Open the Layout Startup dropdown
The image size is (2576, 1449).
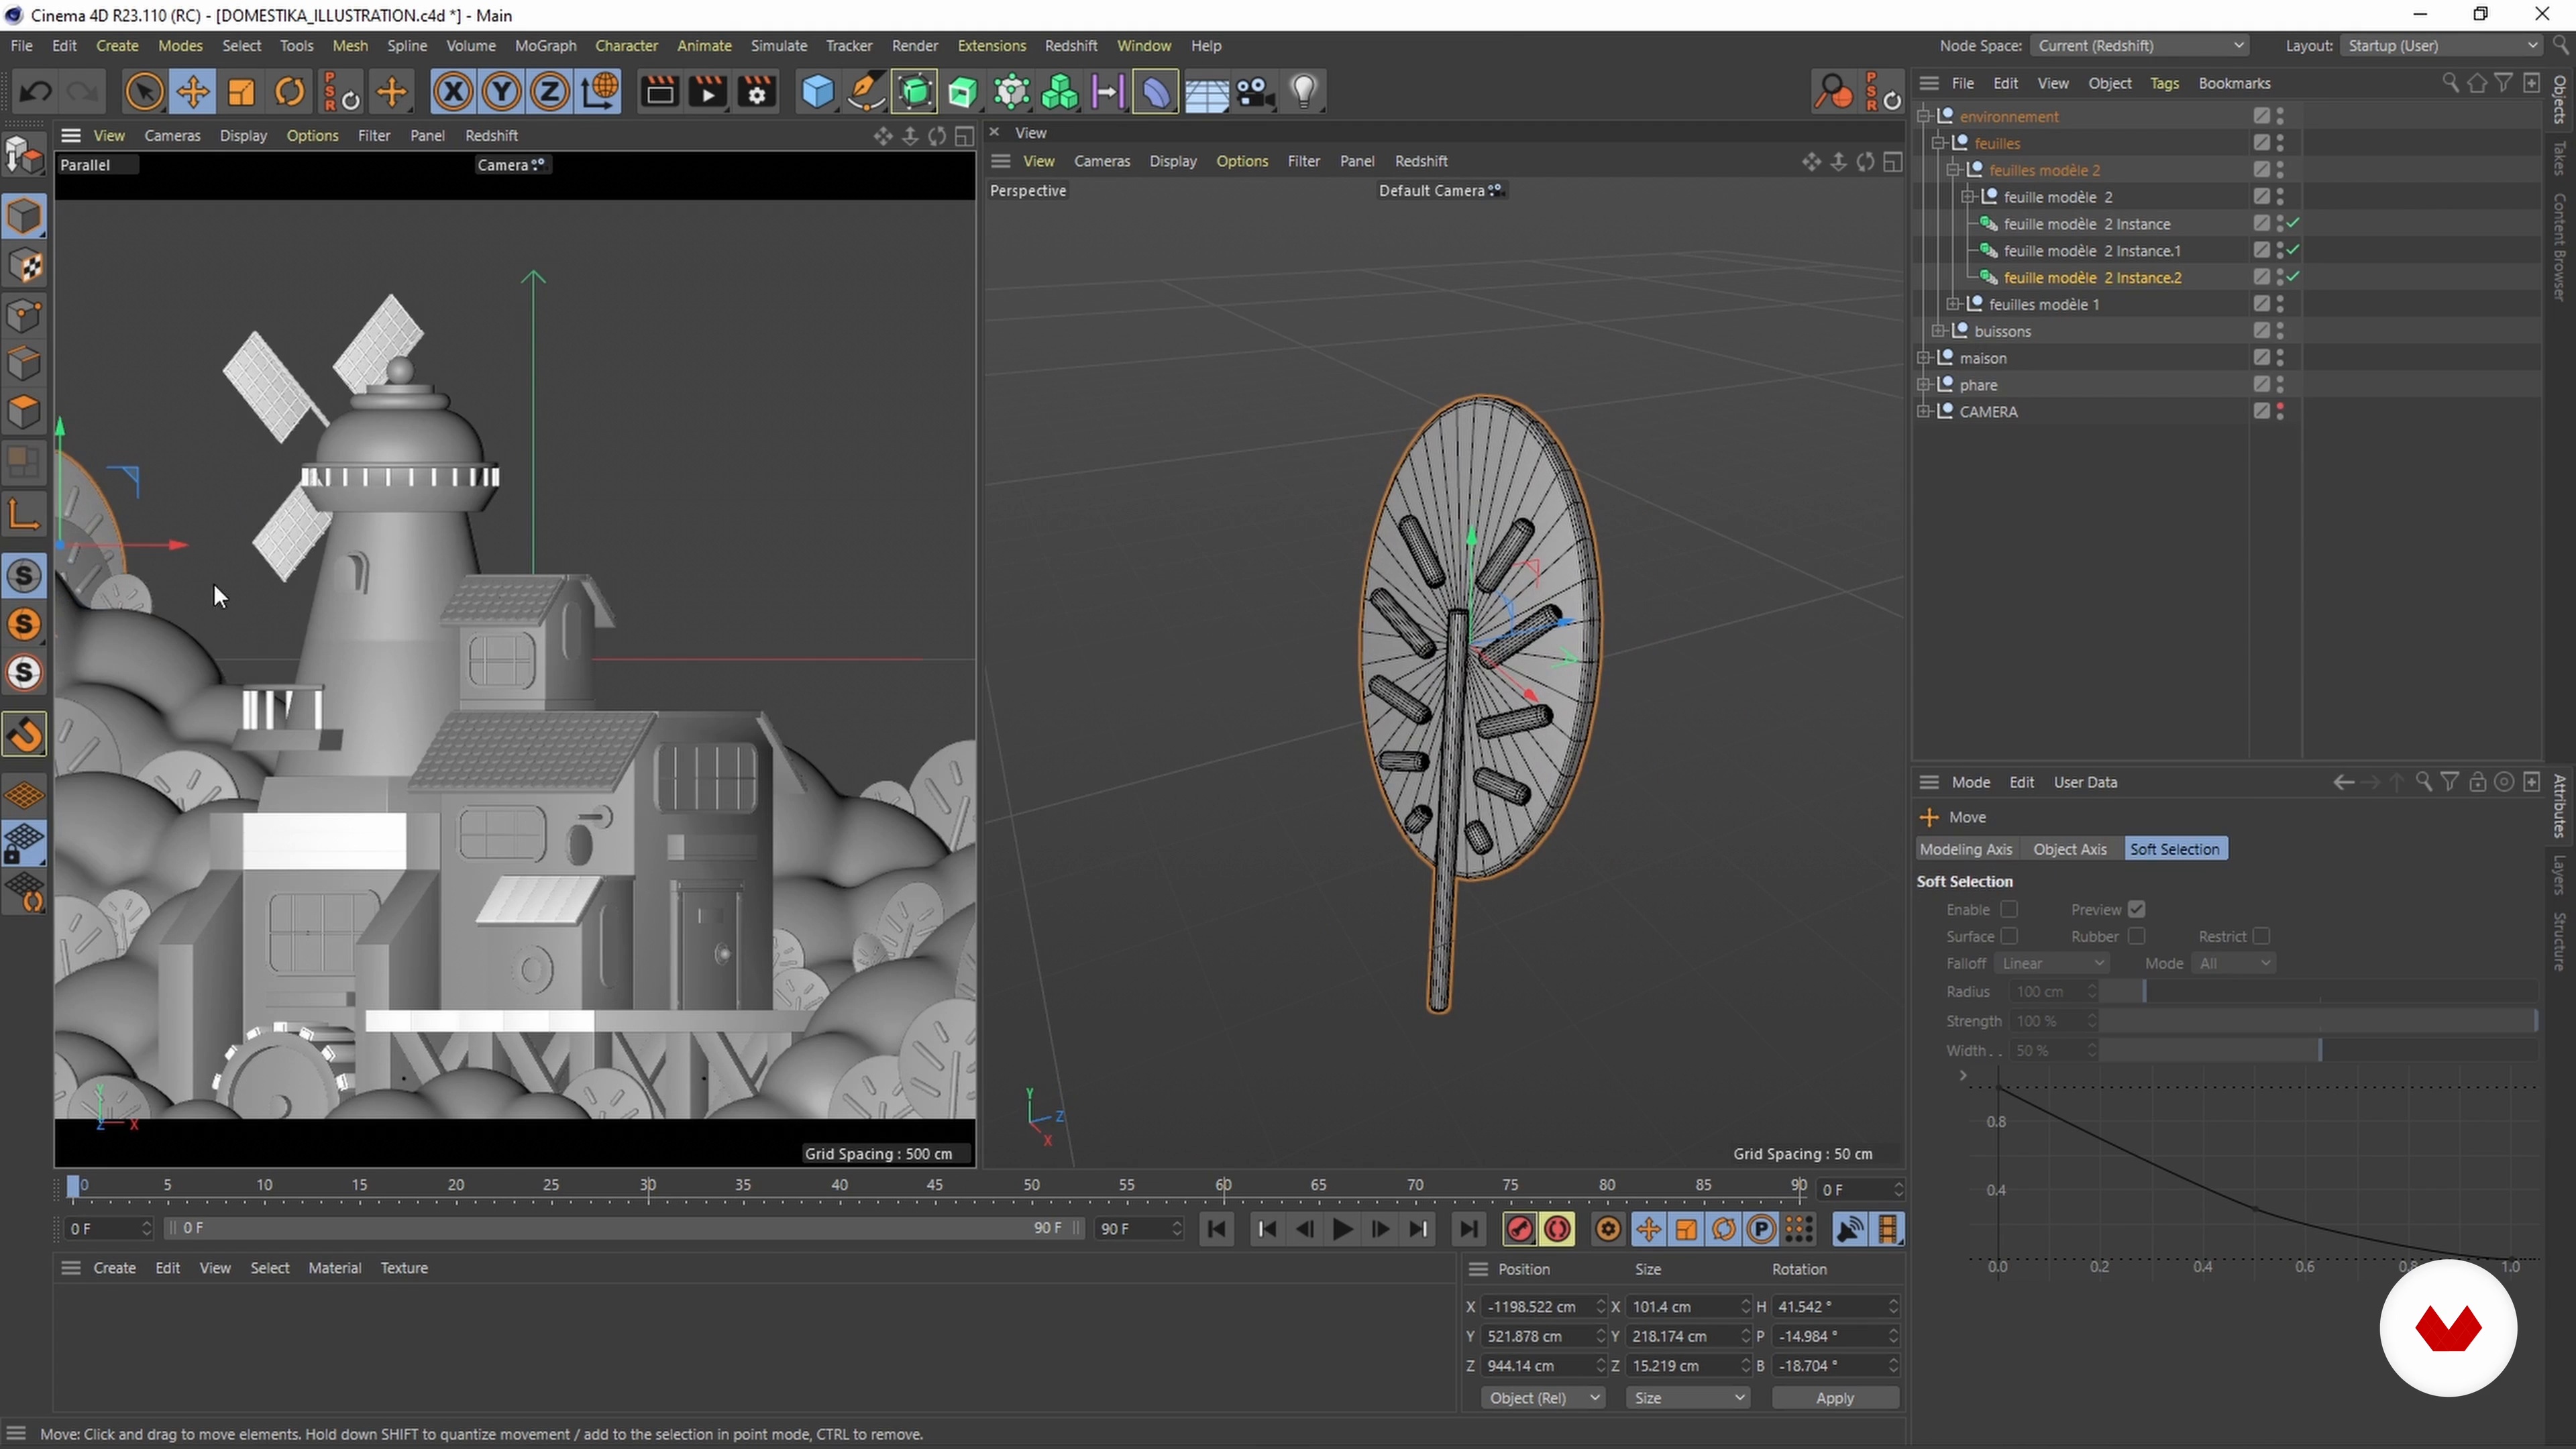click(x=2441, y=46)
